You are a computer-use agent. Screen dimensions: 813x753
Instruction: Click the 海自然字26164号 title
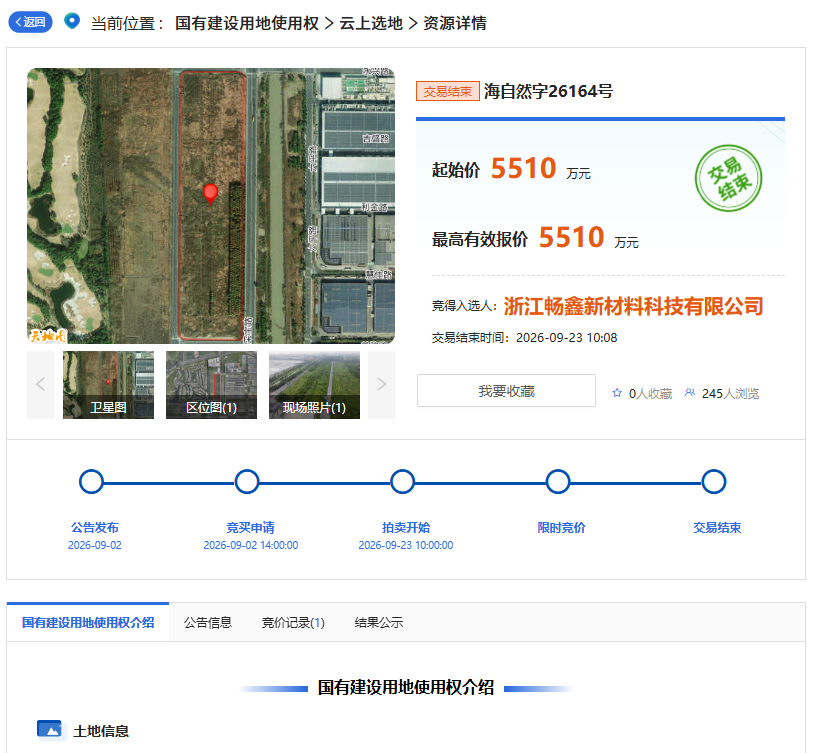[x=549, y=91]
